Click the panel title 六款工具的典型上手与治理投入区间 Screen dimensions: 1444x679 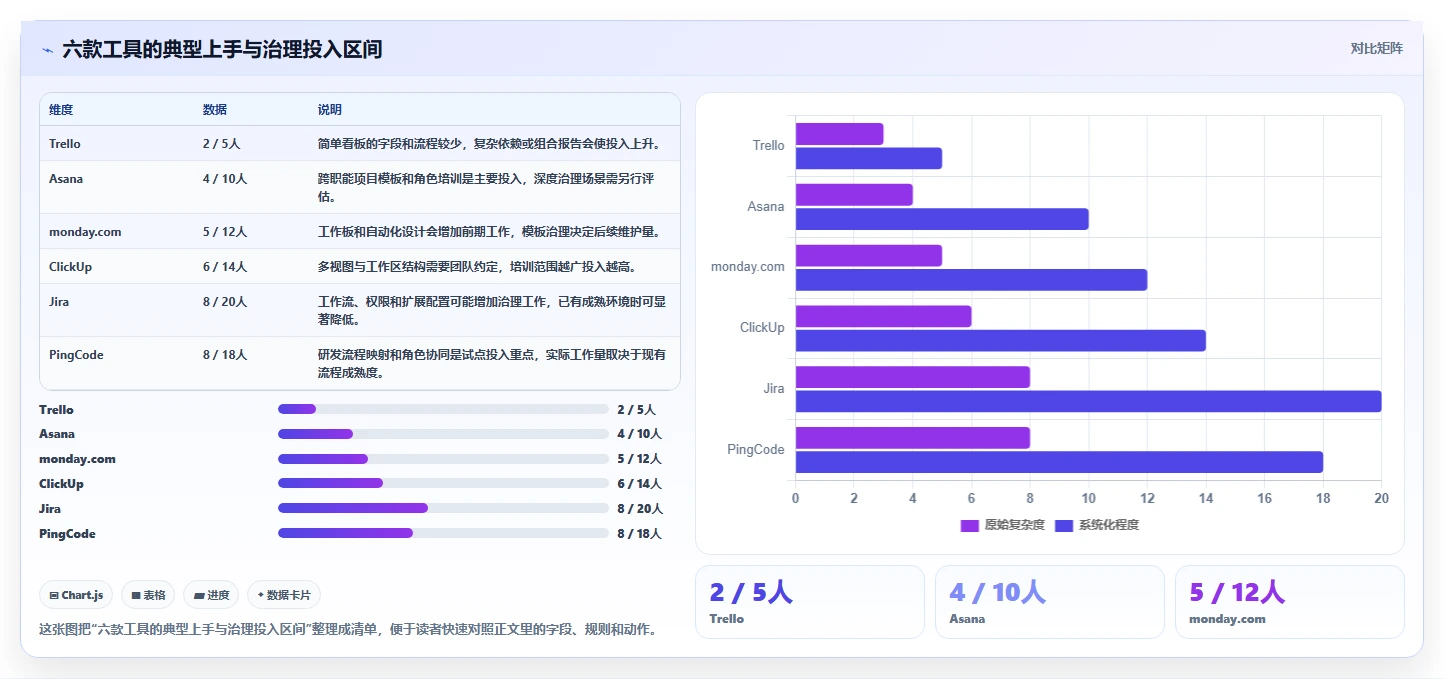point(222,50)
